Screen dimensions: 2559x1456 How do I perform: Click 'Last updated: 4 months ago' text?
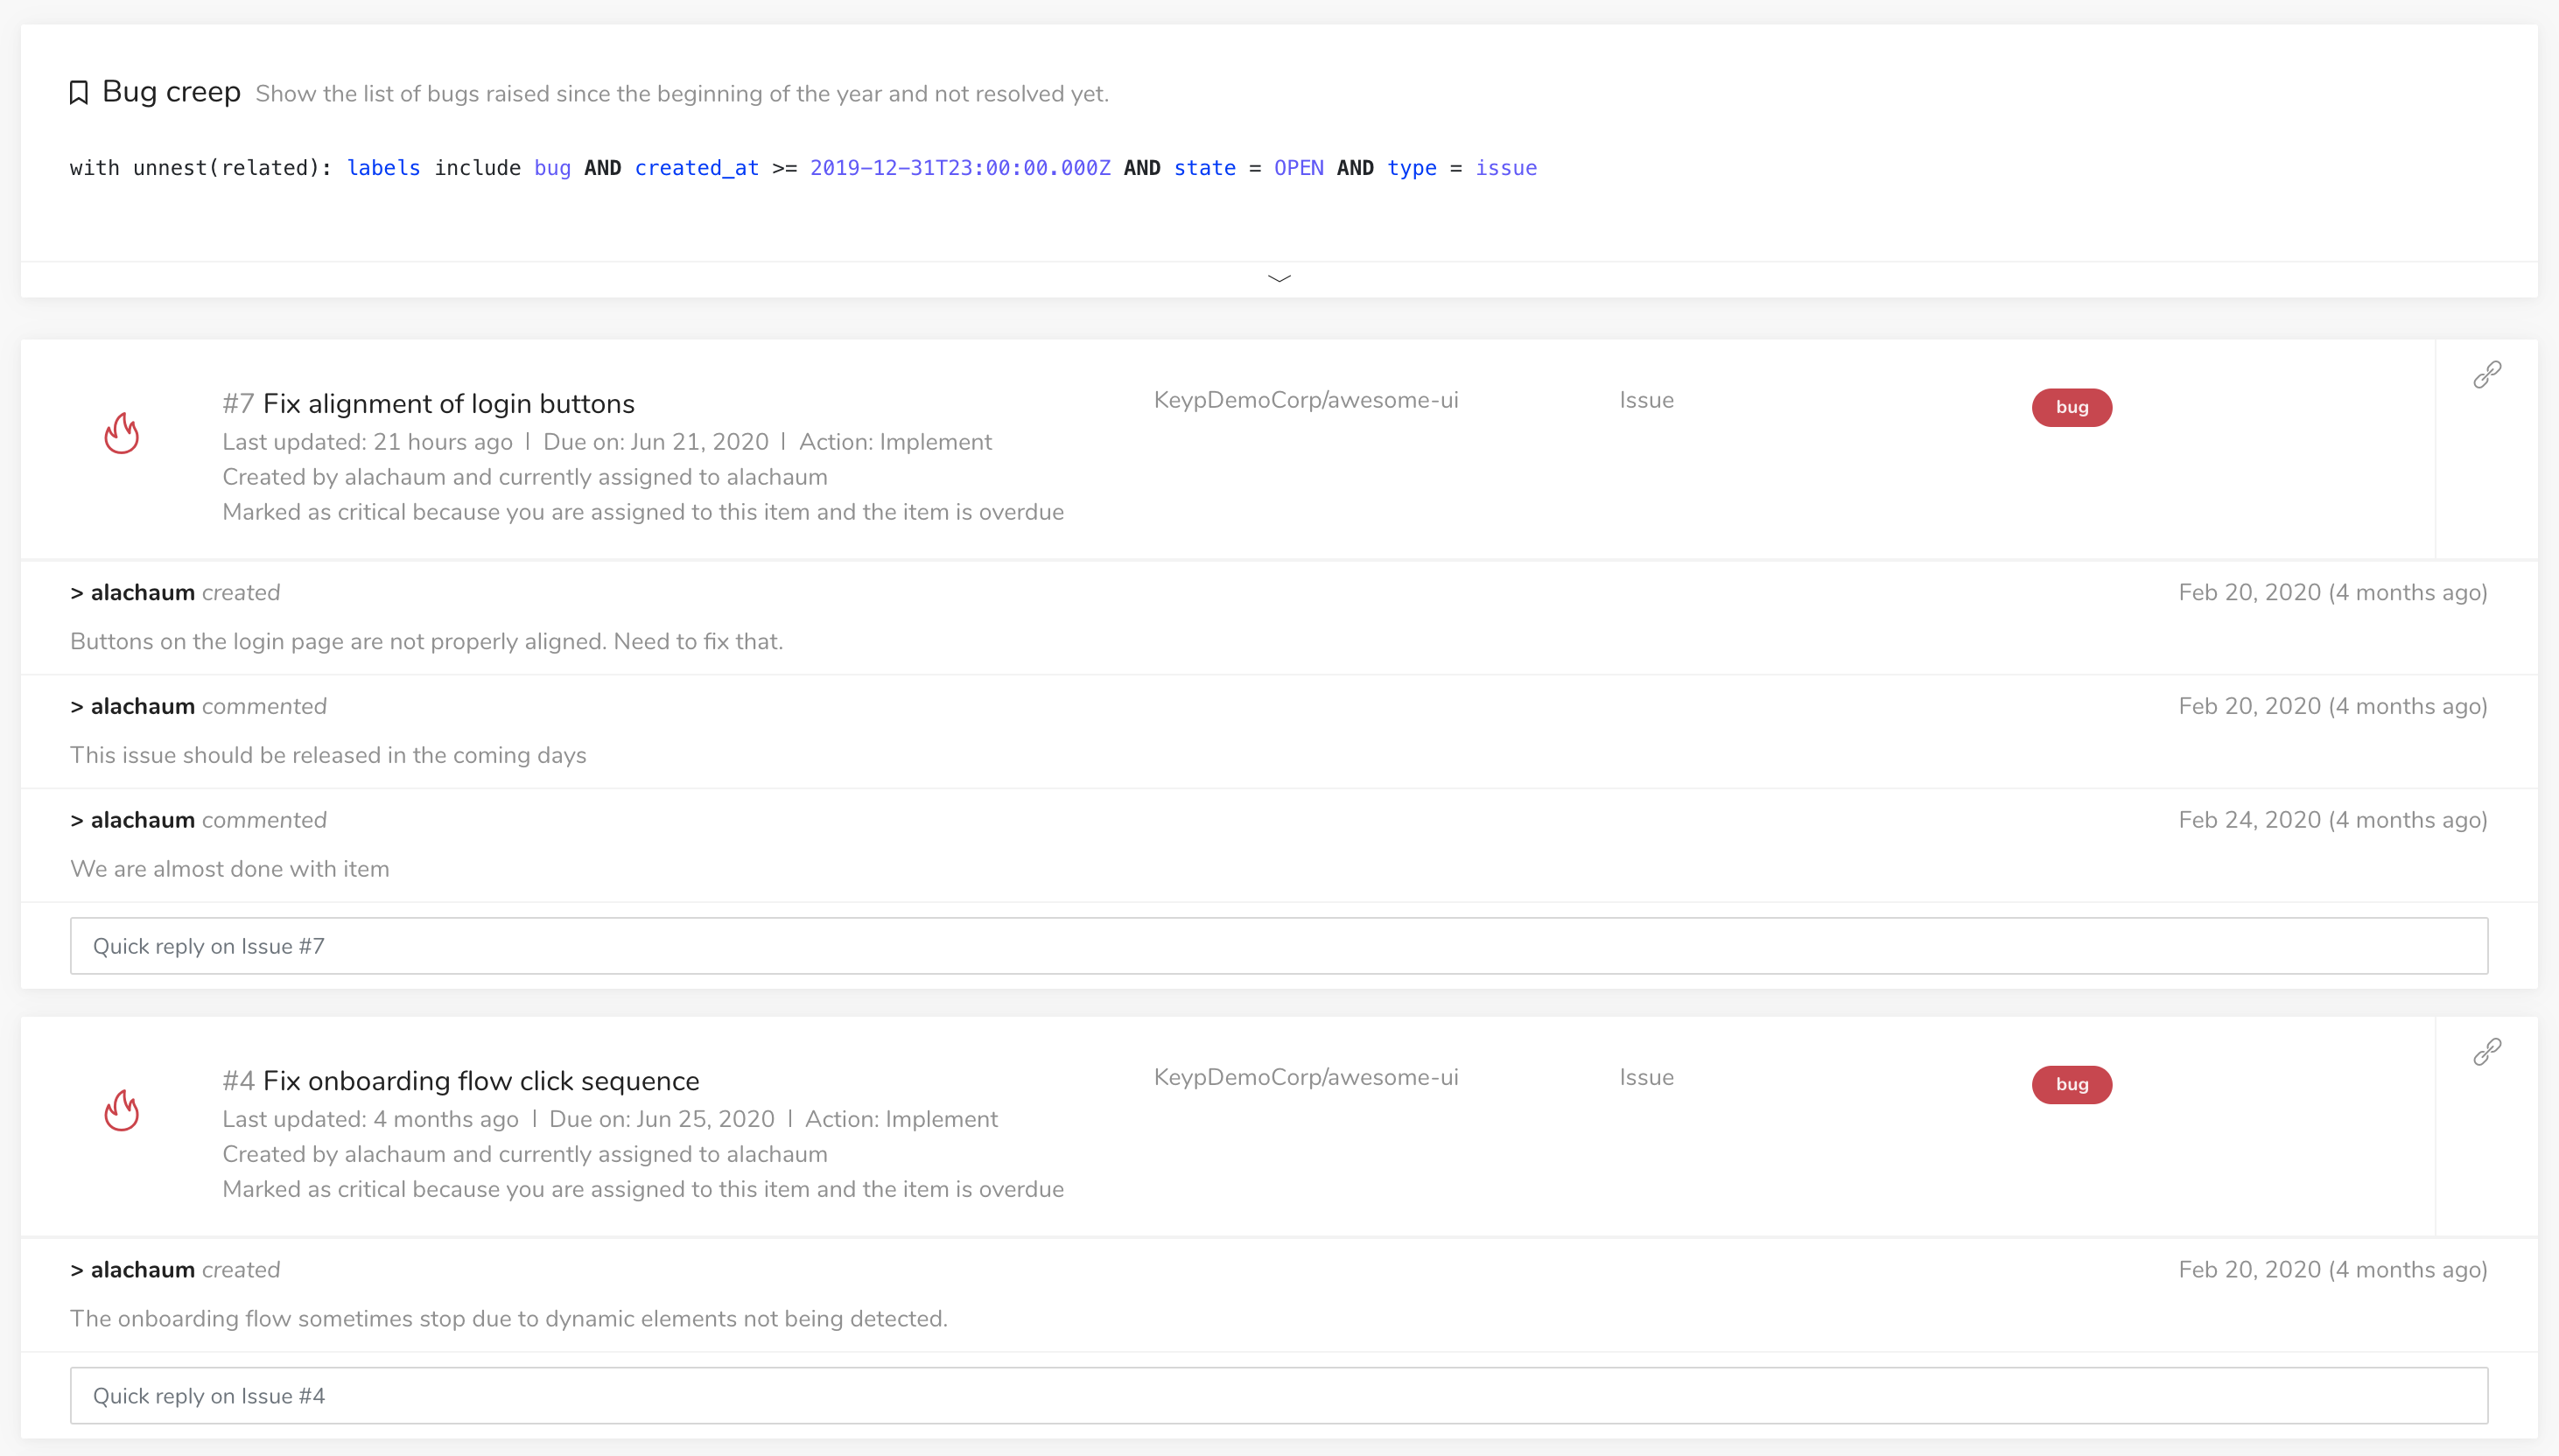pos(370,1119)
